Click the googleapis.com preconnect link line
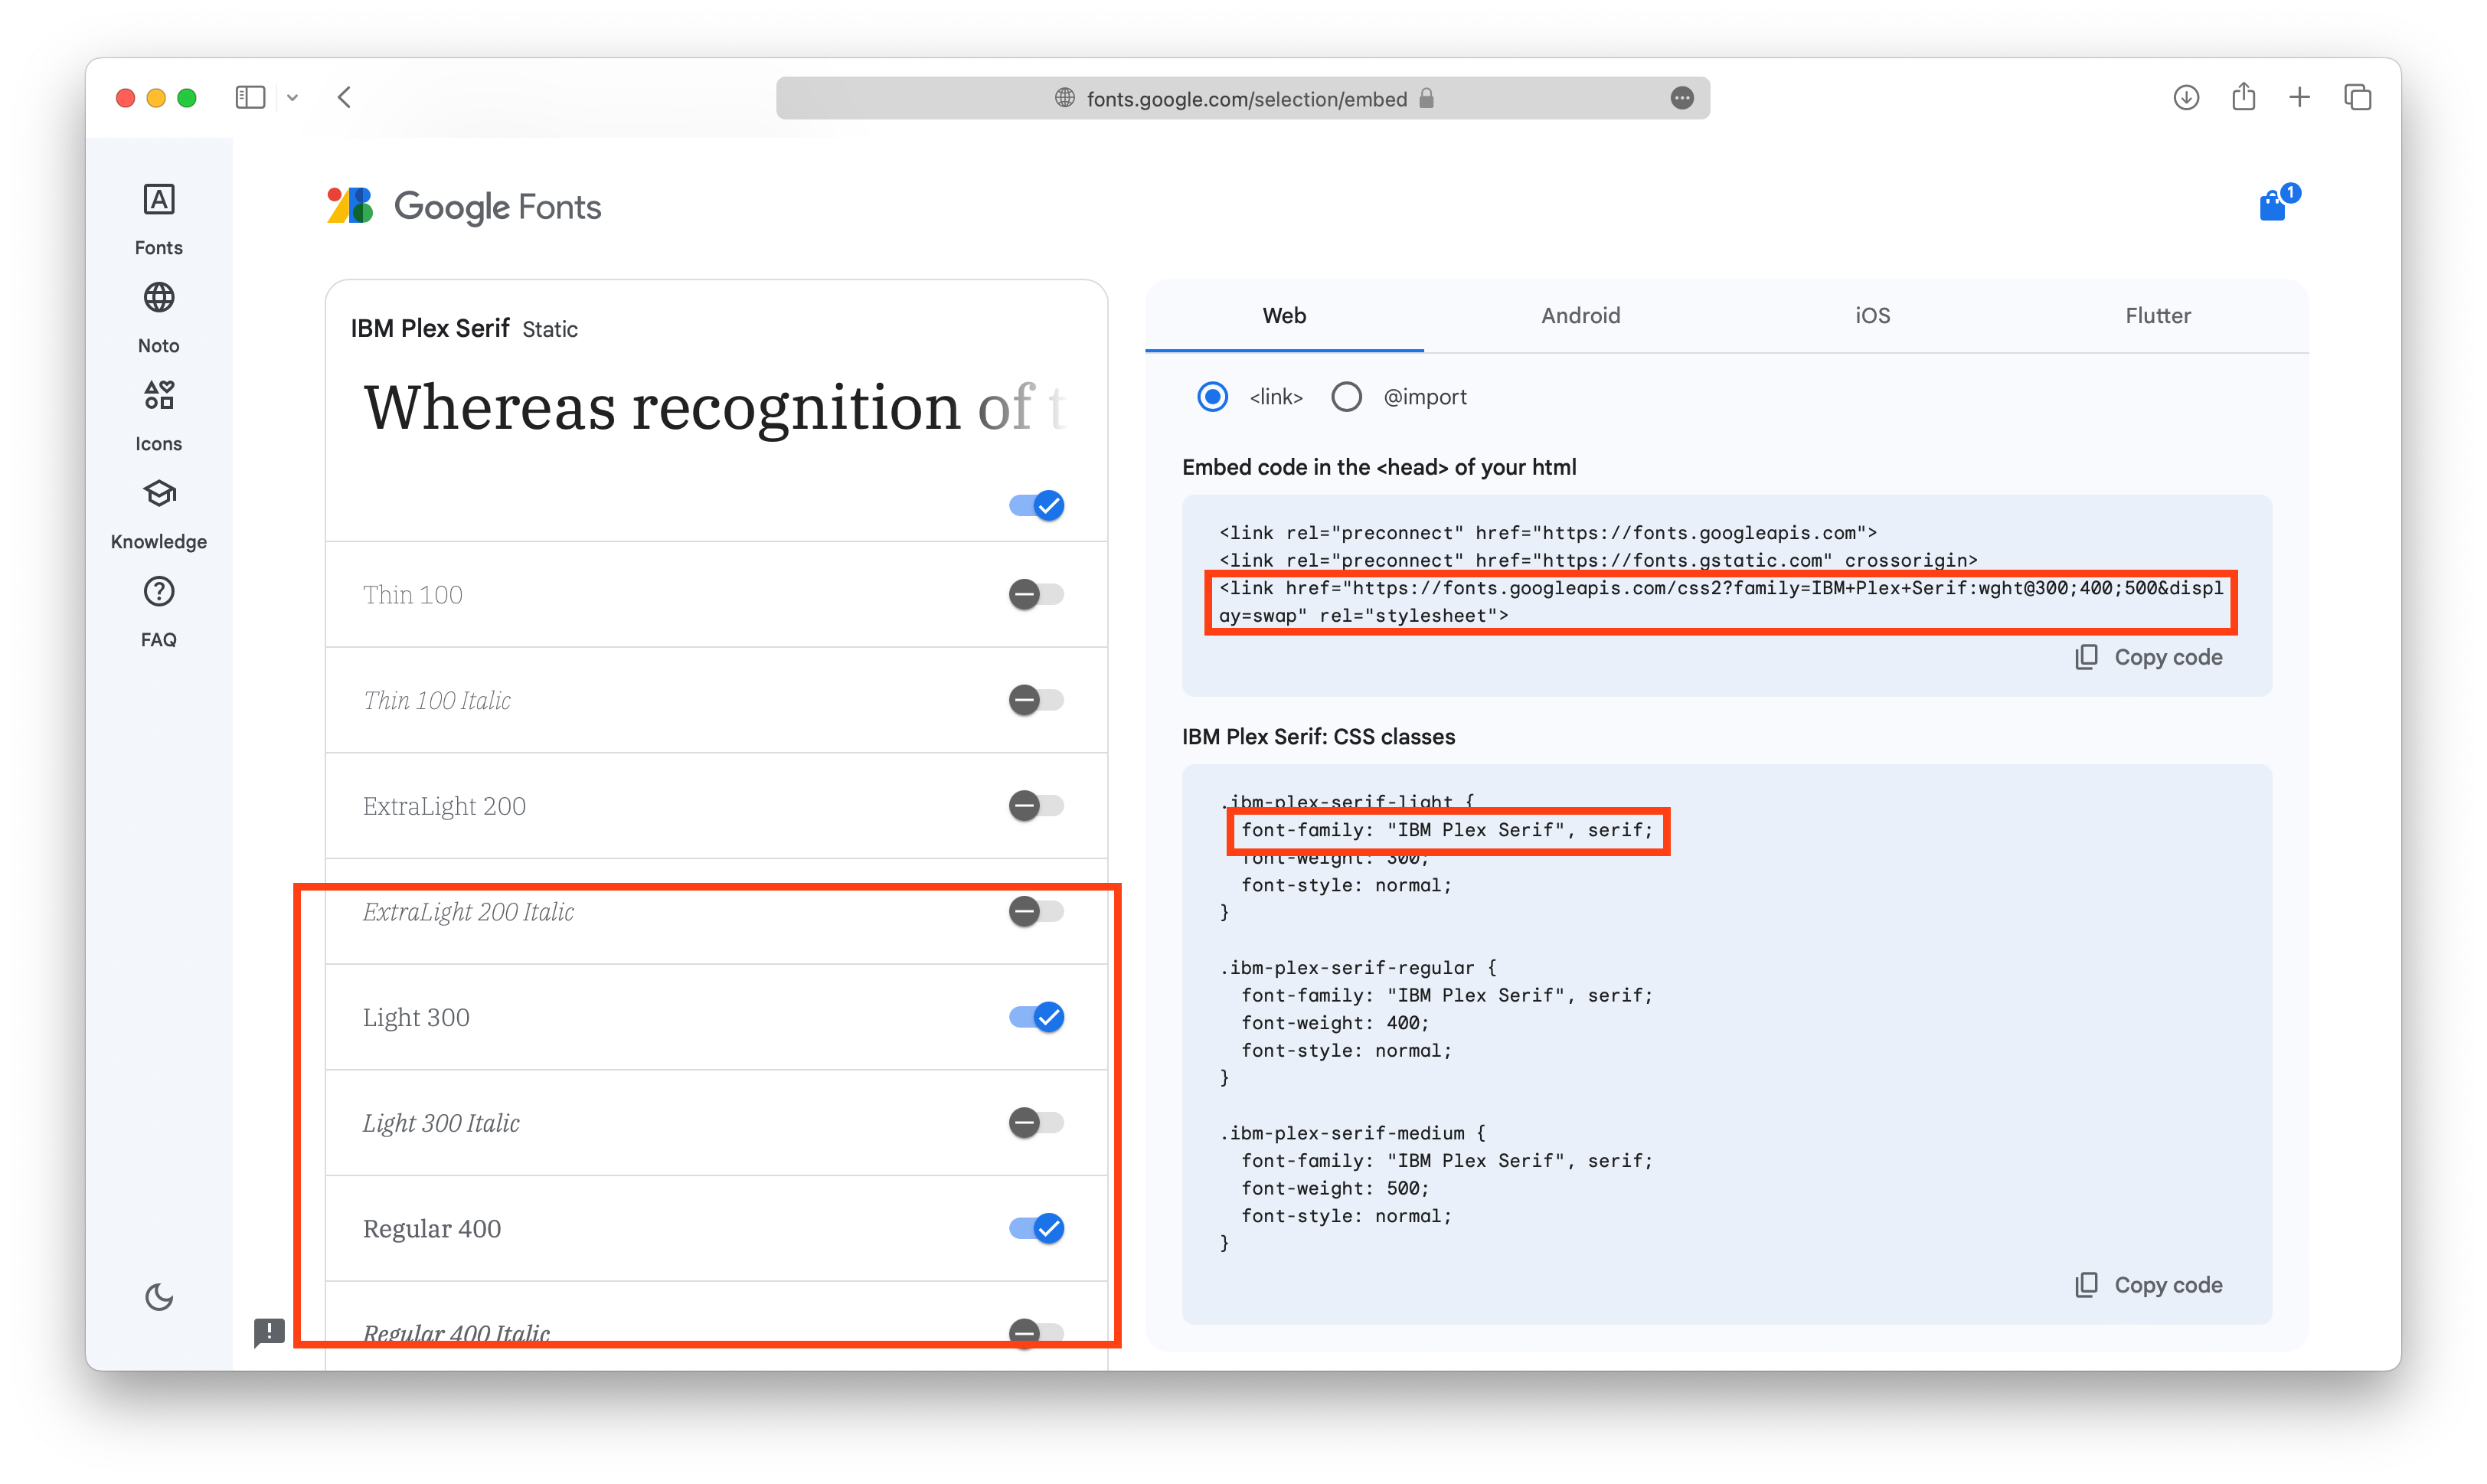The image size is (2487, 1484). click(1548, 533)
